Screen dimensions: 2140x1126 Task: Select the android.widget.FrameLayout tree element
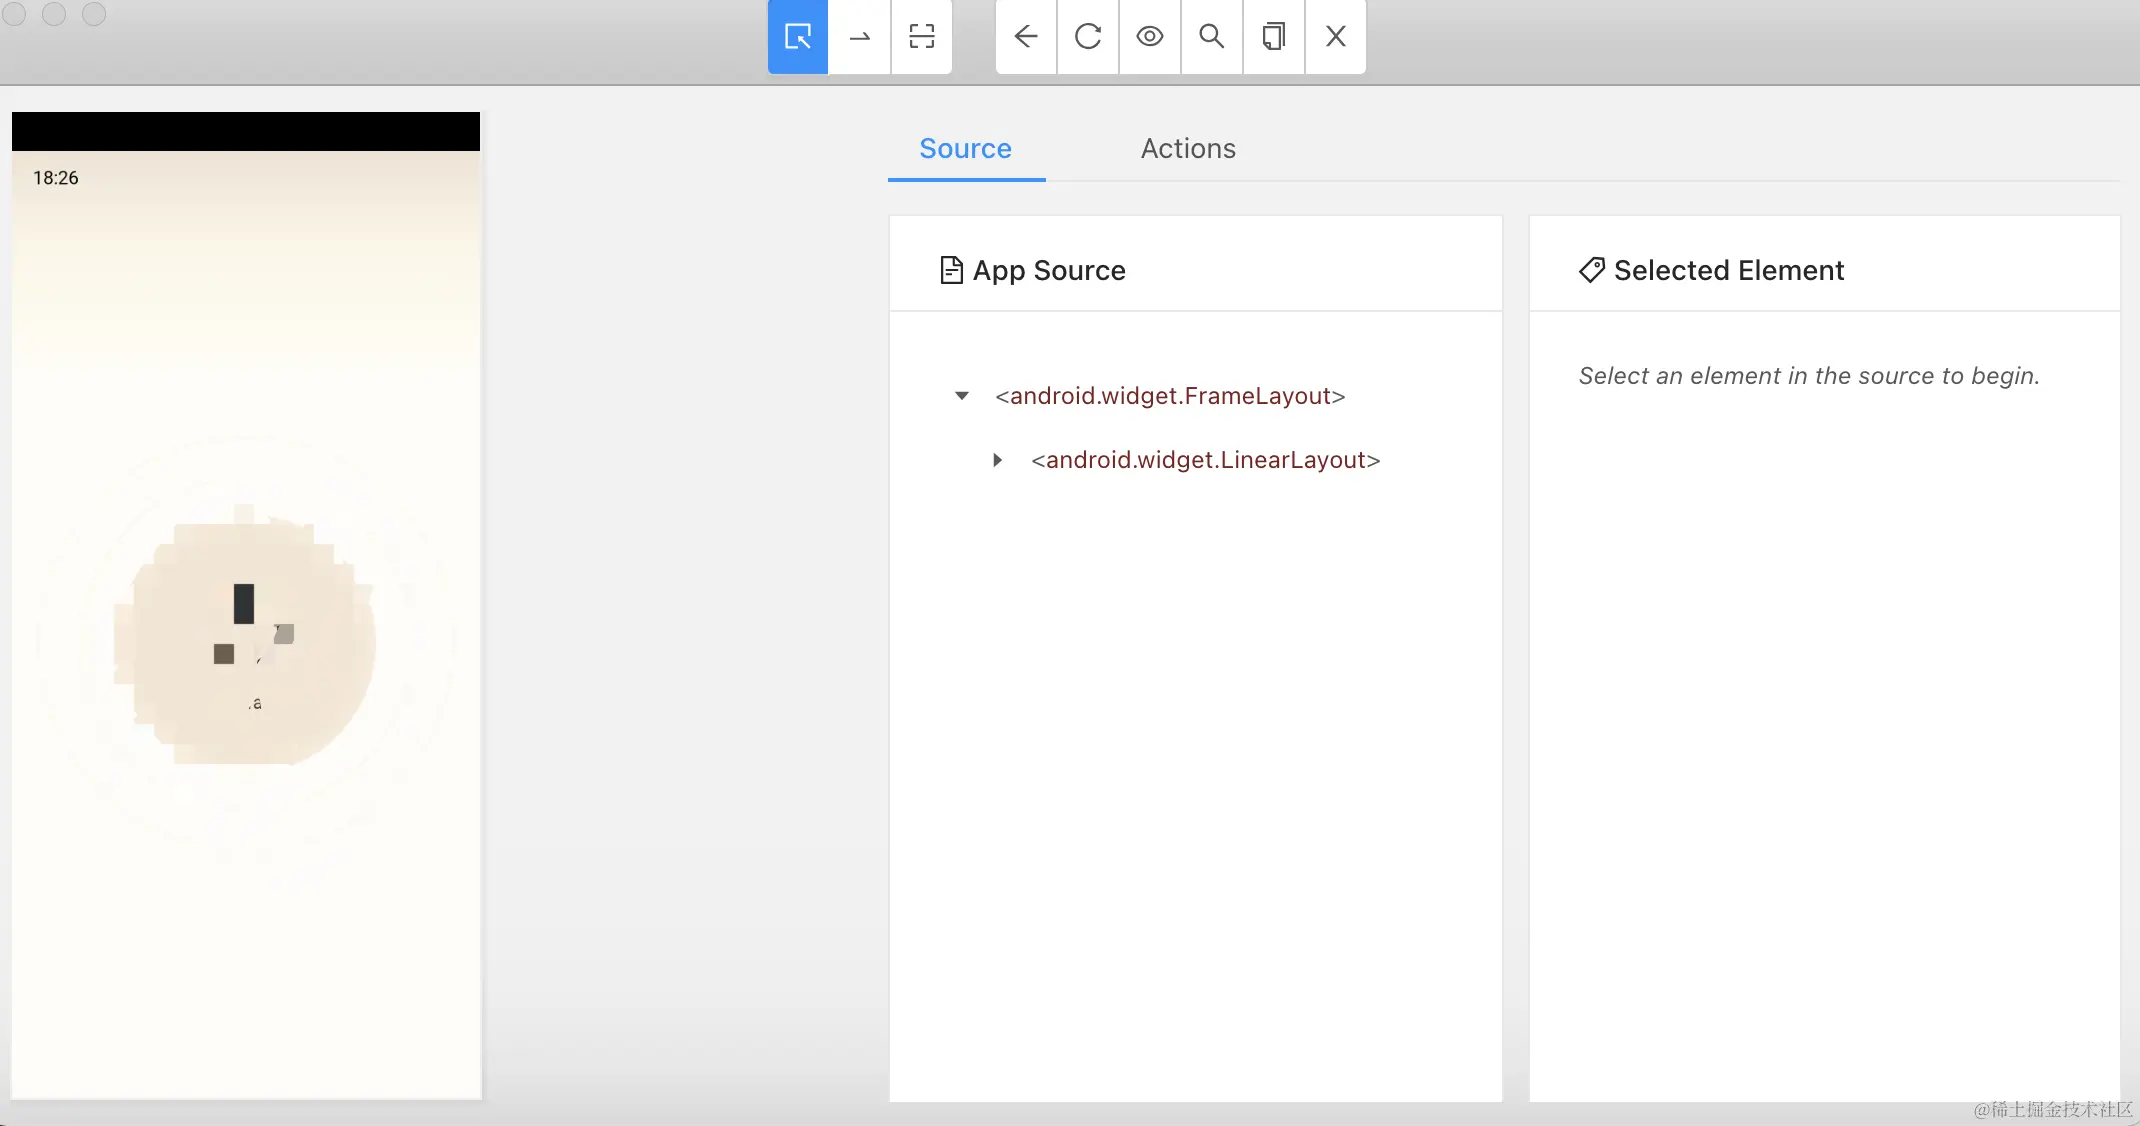pos(1170,396)
